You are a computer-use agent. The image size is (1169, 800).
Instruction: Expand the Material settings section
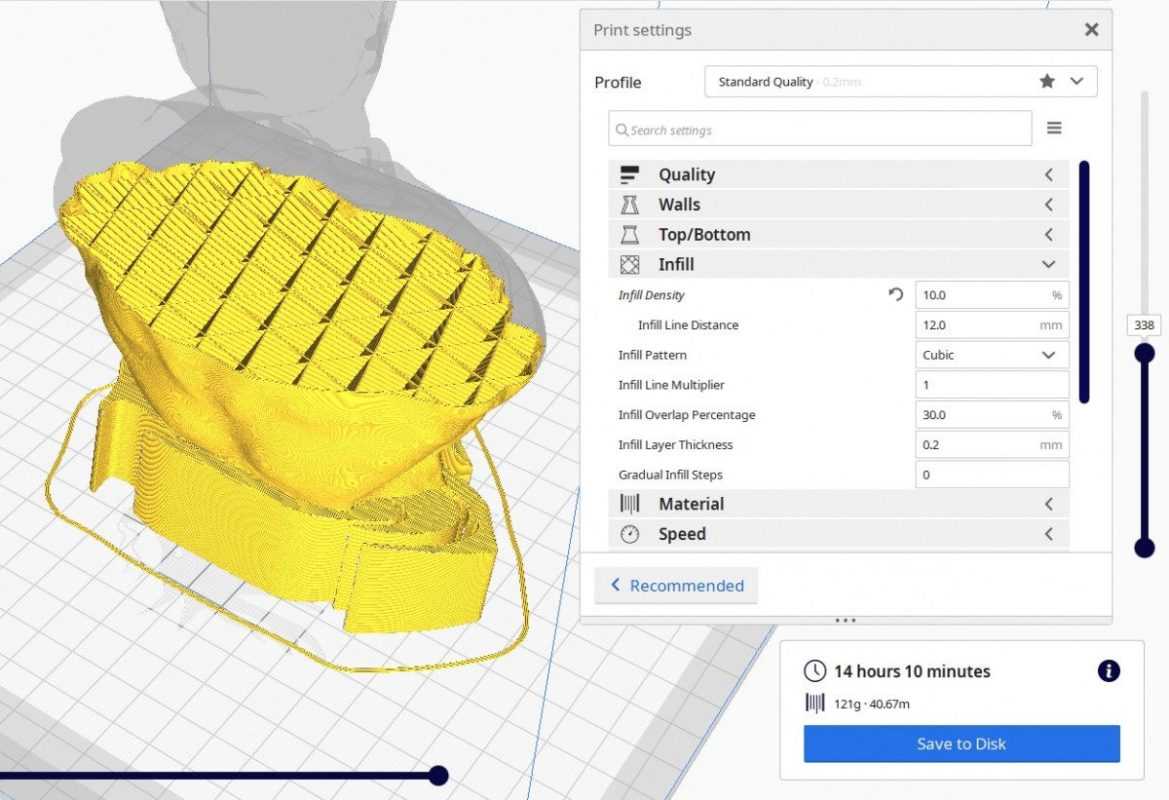[x=1048, y=504]
